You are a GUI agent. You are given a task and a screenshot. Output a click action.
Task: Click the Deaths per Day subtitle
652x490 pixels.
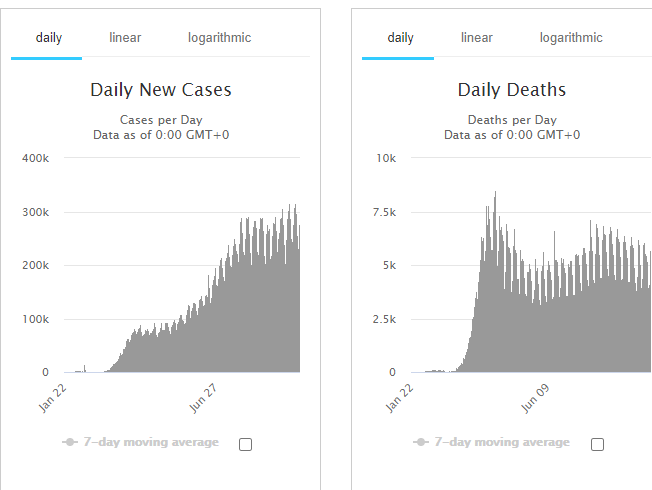pos(512,119)
